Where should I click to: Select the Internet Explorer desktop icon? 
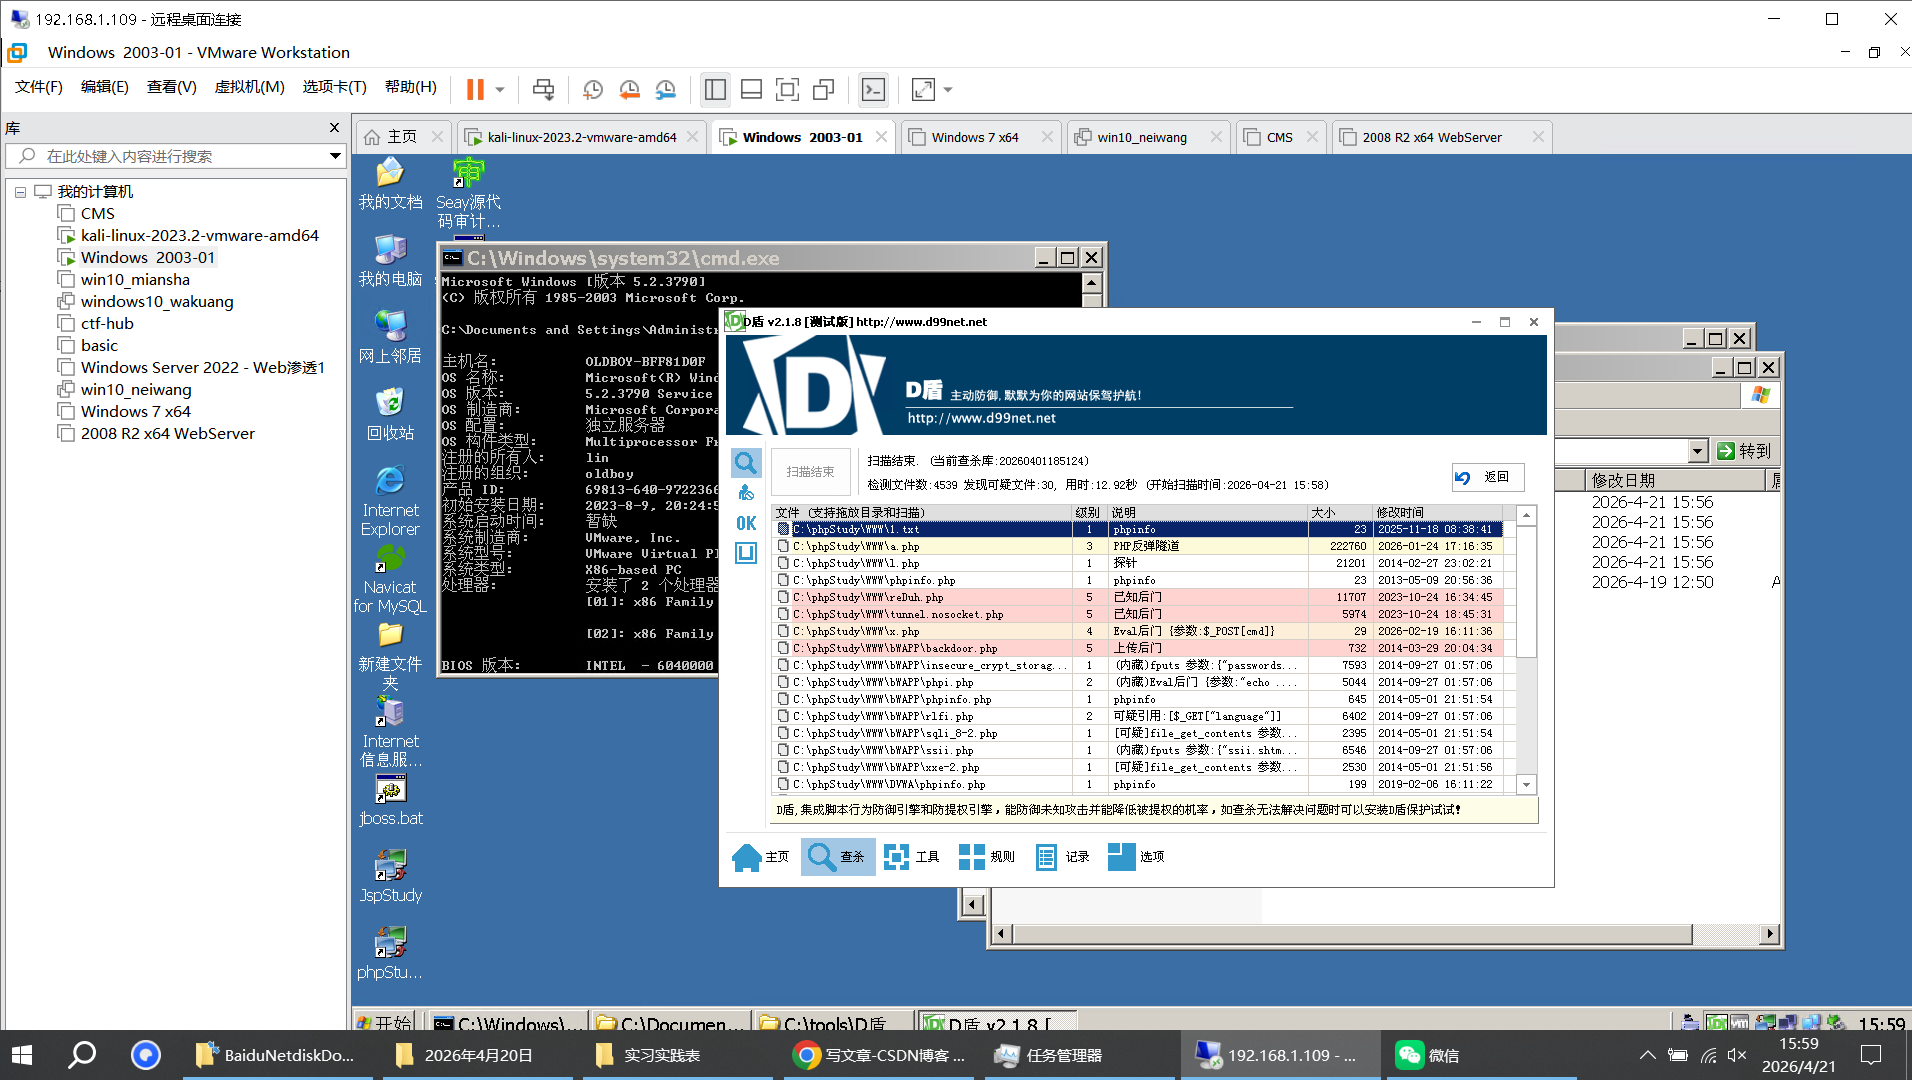pos(390,501)
